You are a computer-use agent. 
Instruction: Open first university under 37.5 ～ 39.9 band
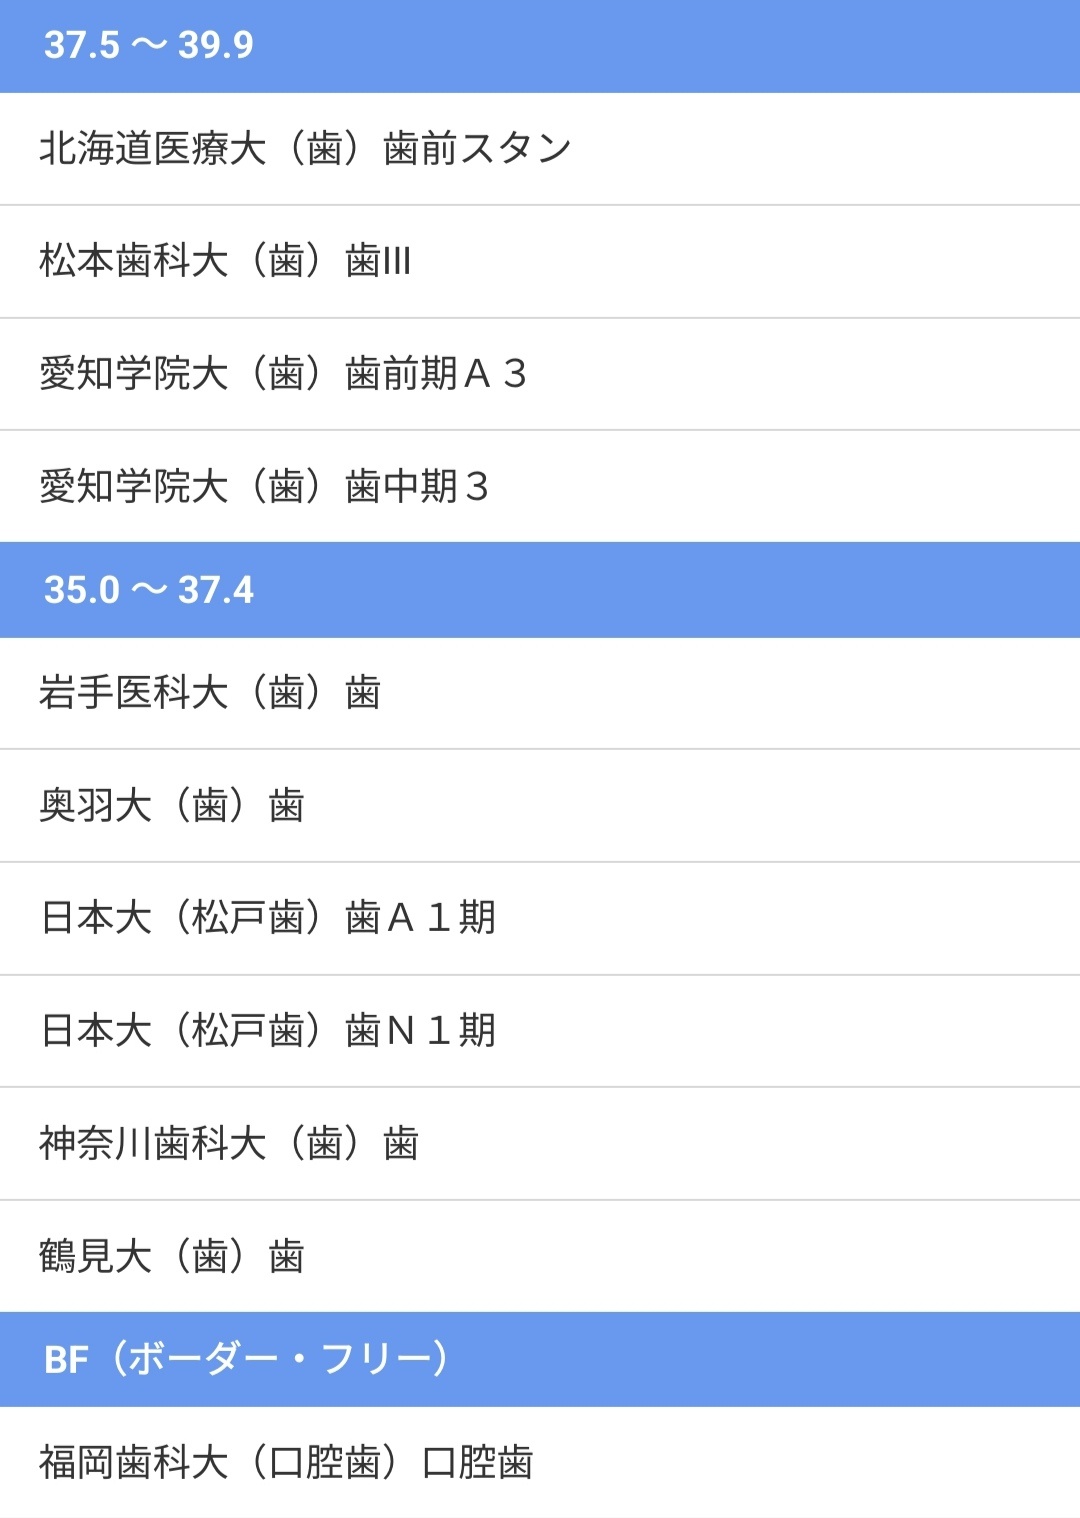[305, 149]
